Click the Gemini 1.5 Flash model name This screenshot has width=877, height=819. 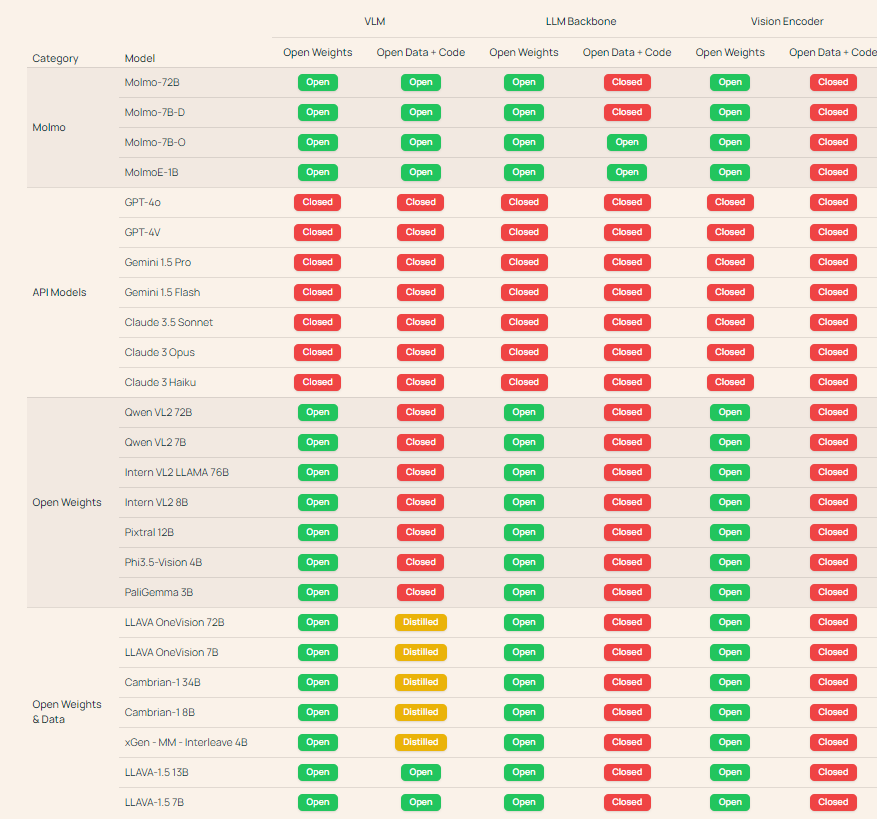162,292
